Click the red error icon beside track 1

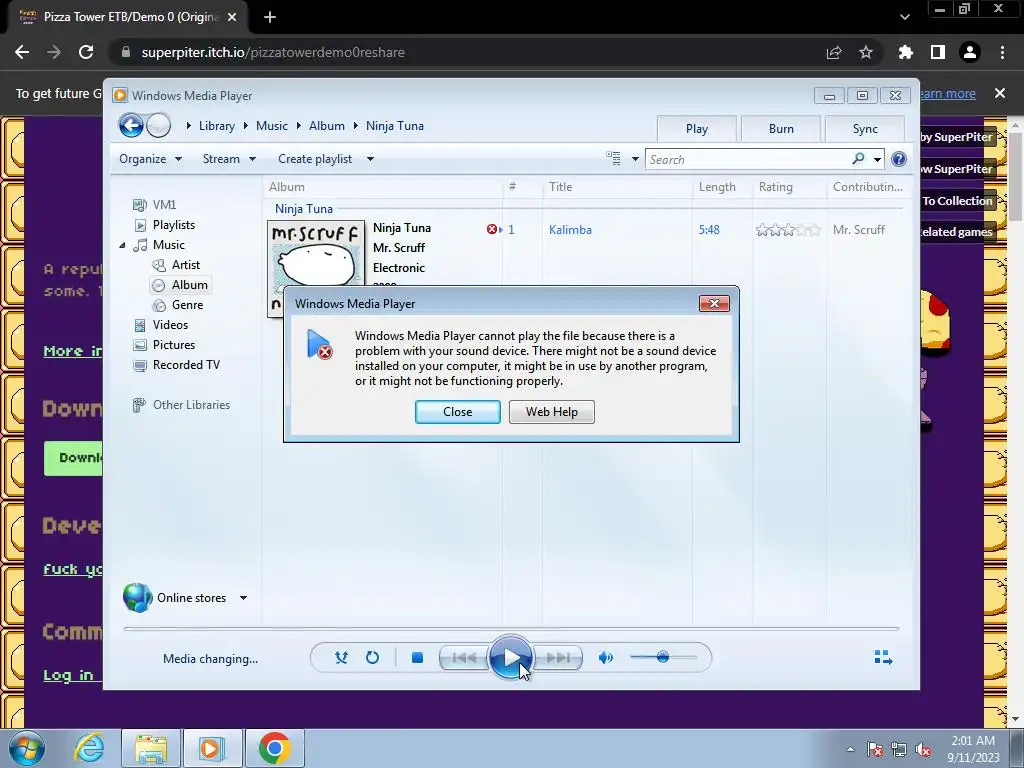click(492, 229)
